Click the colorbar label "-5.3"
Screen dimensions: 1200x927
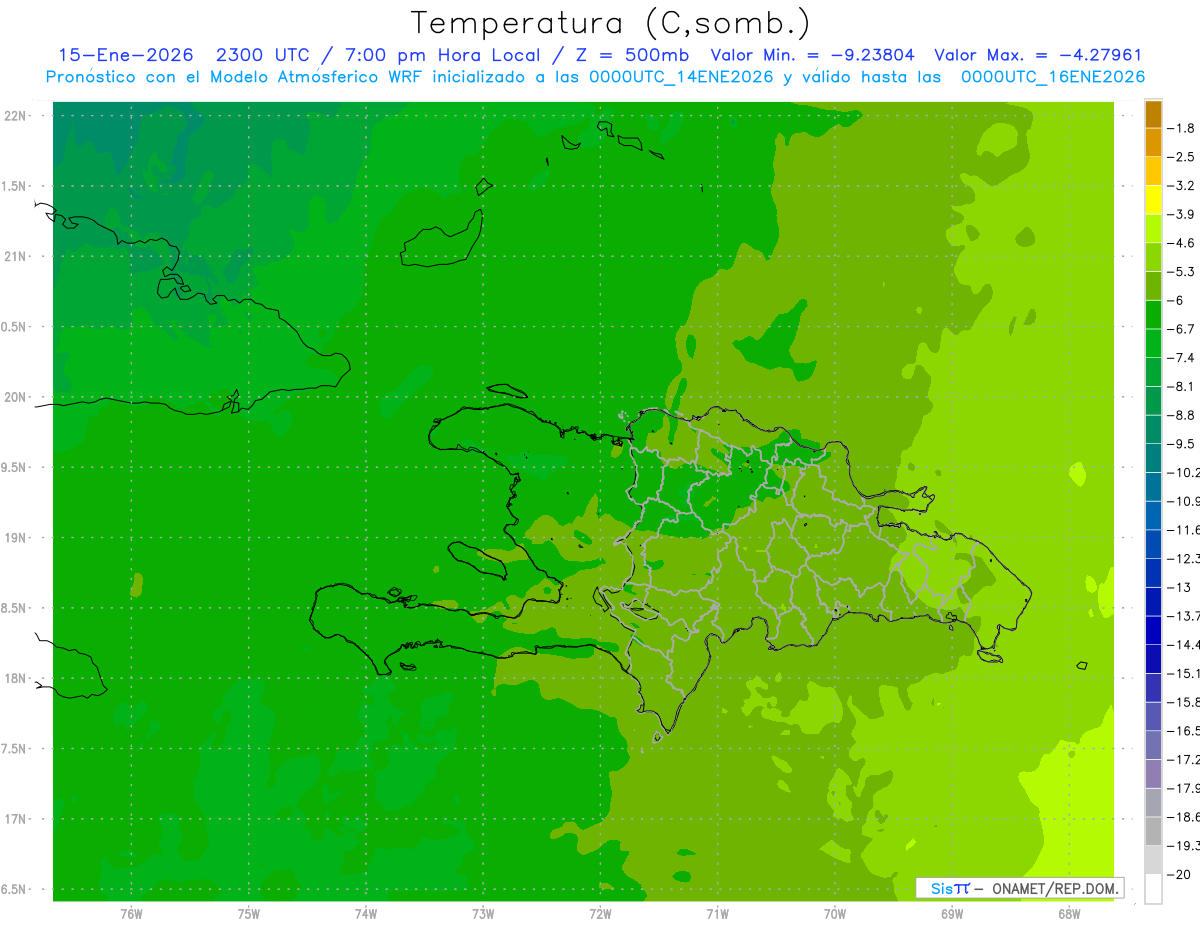click(1181, 272)
